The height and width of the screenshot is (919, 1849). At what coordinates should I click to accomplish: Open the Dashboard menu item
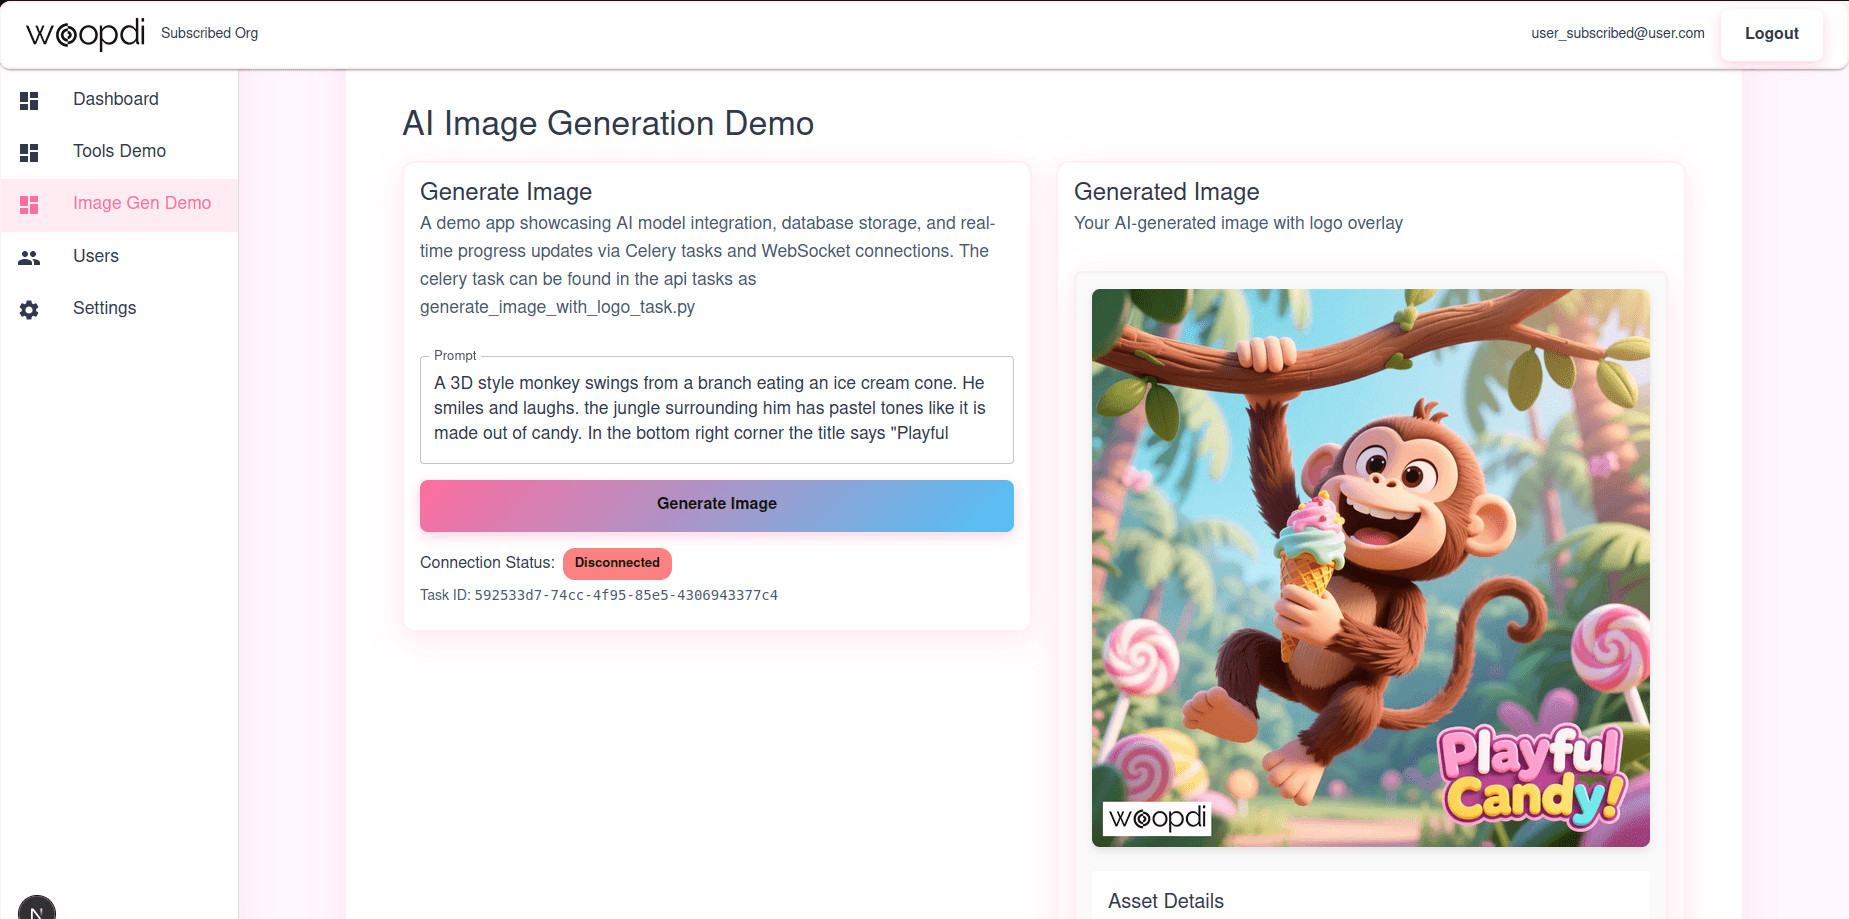(116, 99)
